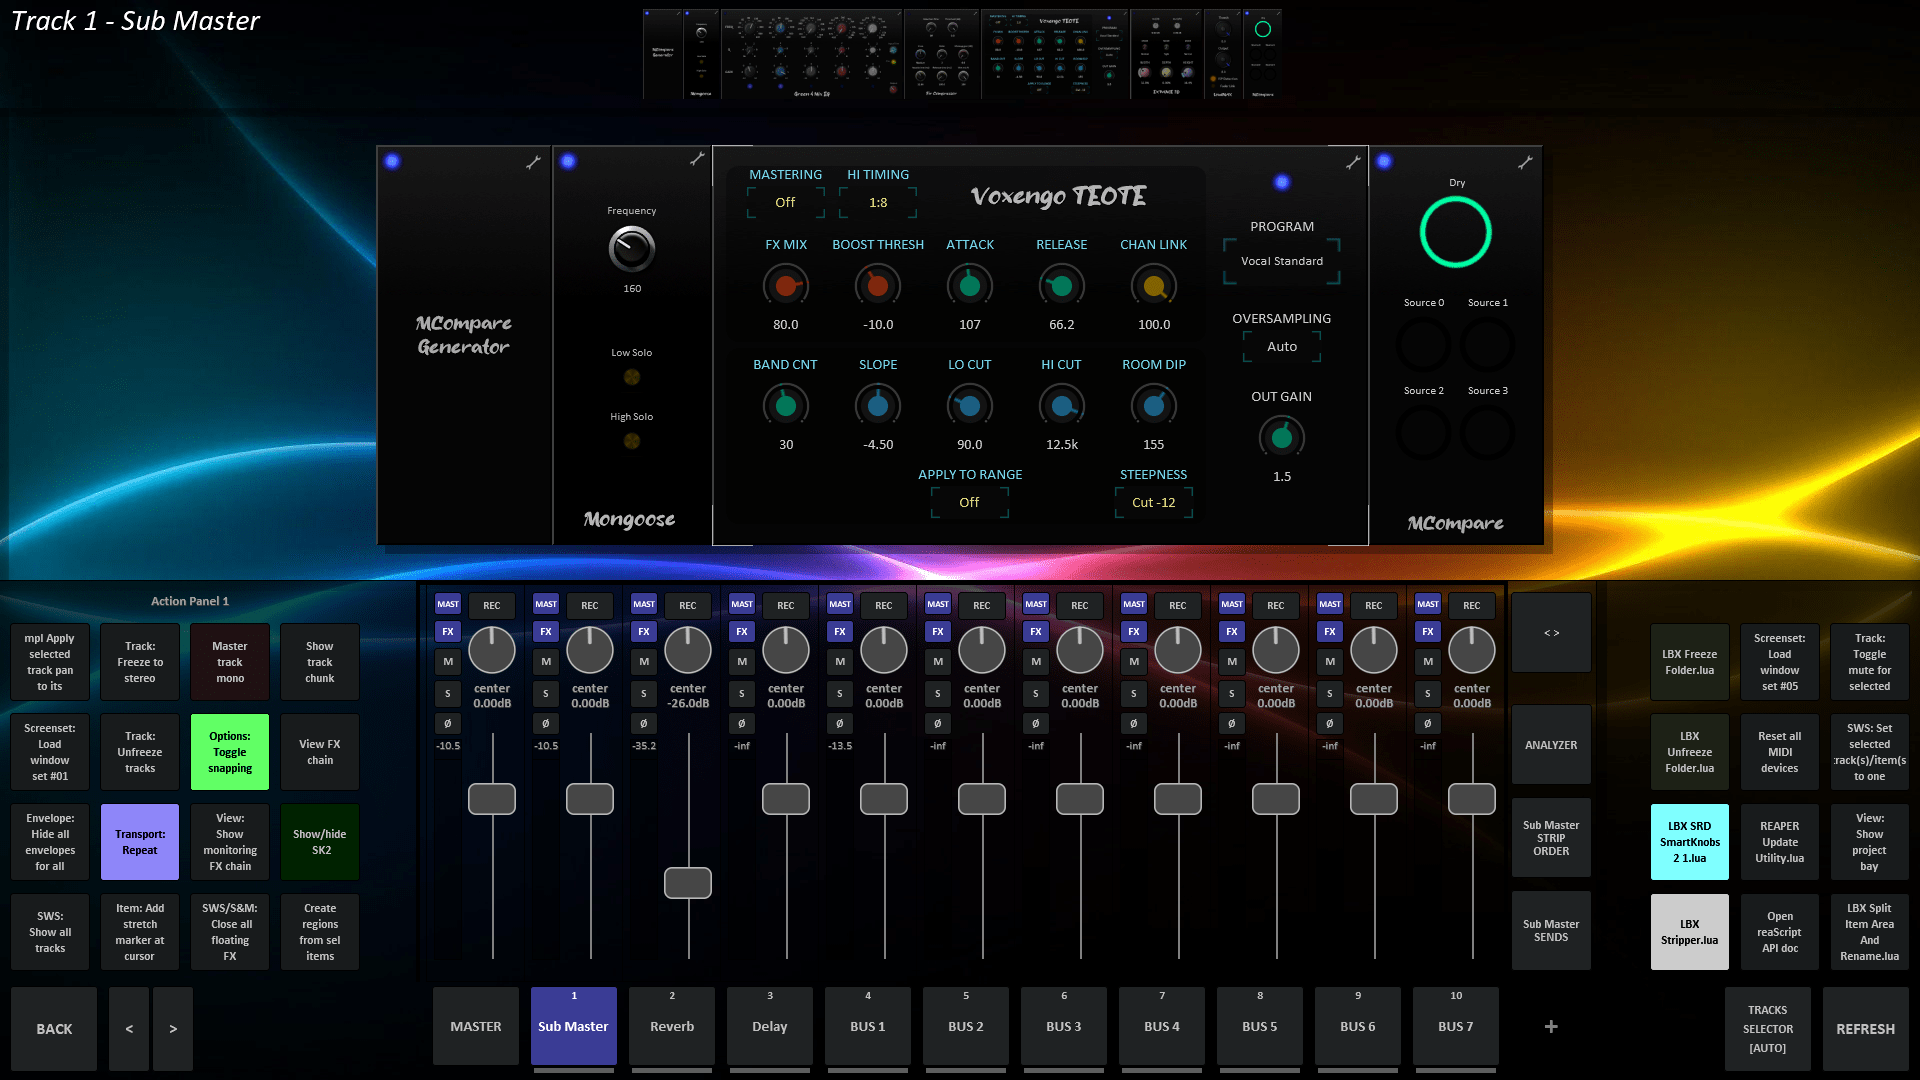The width and height of the screenshot is (1920, 1080).
Task: Click the FX MIX knob
Action: tap(786, 286)
